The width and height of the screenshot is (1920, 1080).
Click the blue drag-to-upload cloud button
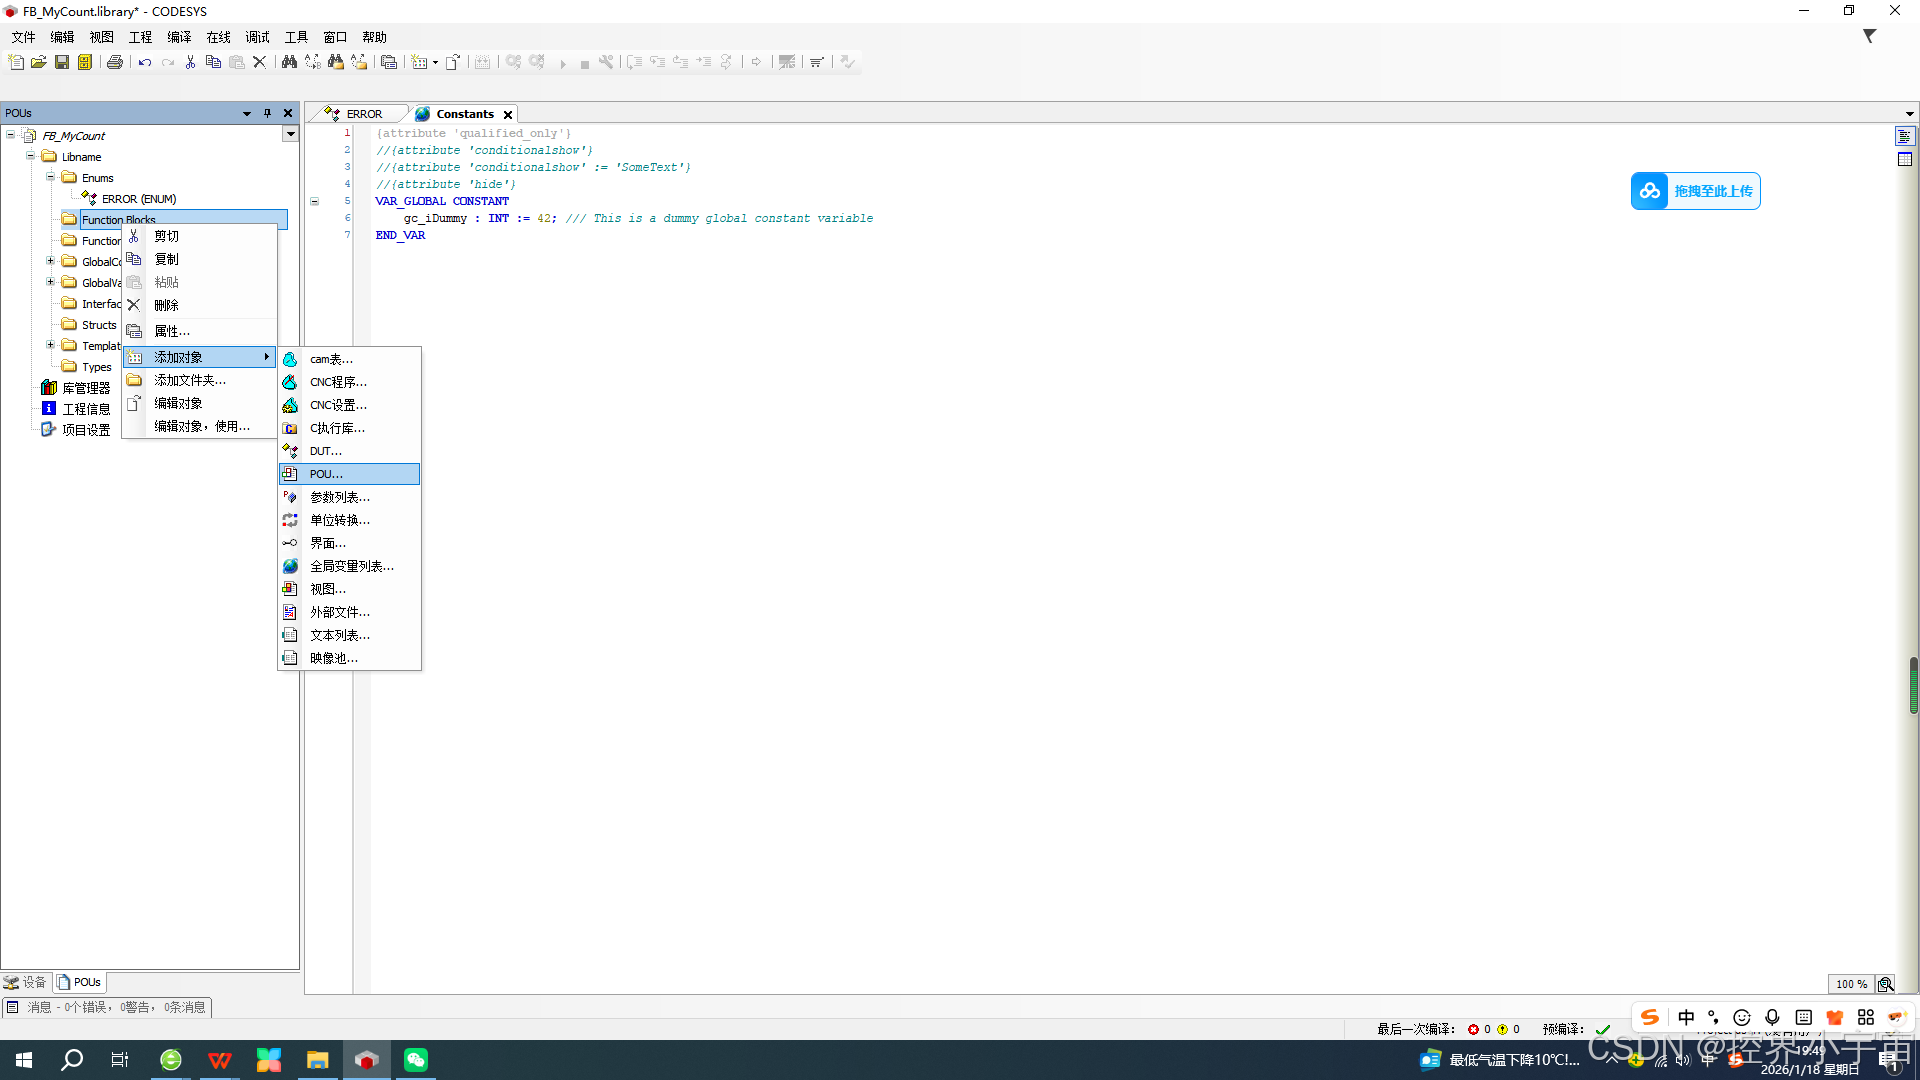point(1695,191)
